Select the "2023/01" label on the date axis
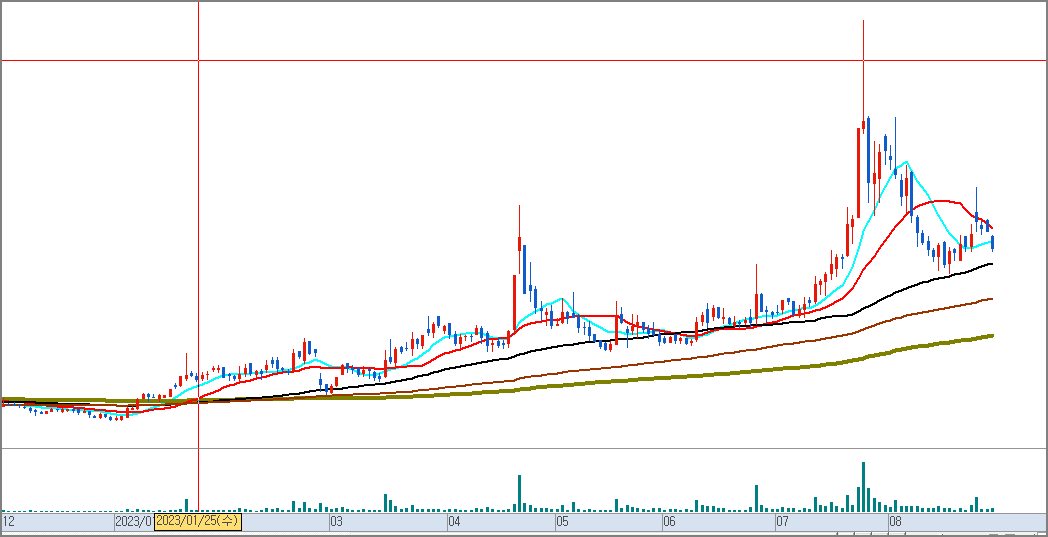The height and width of the screenshot is (537, 1048). coord(134,521)
